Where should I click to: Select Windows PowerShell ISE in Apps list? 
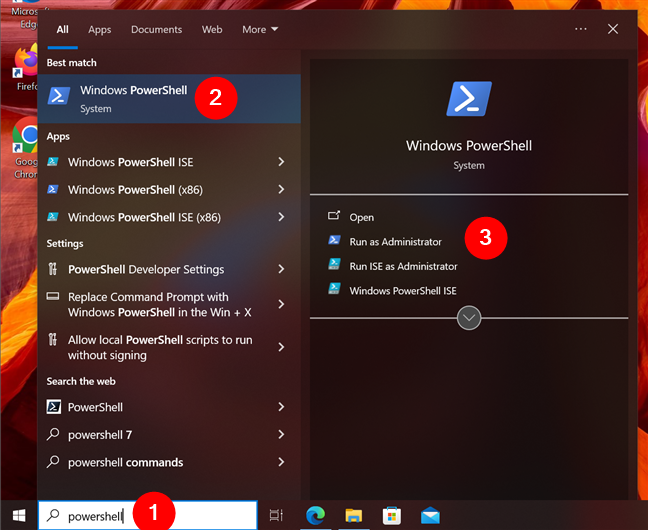pyautogui.click(x=131, y=162)
